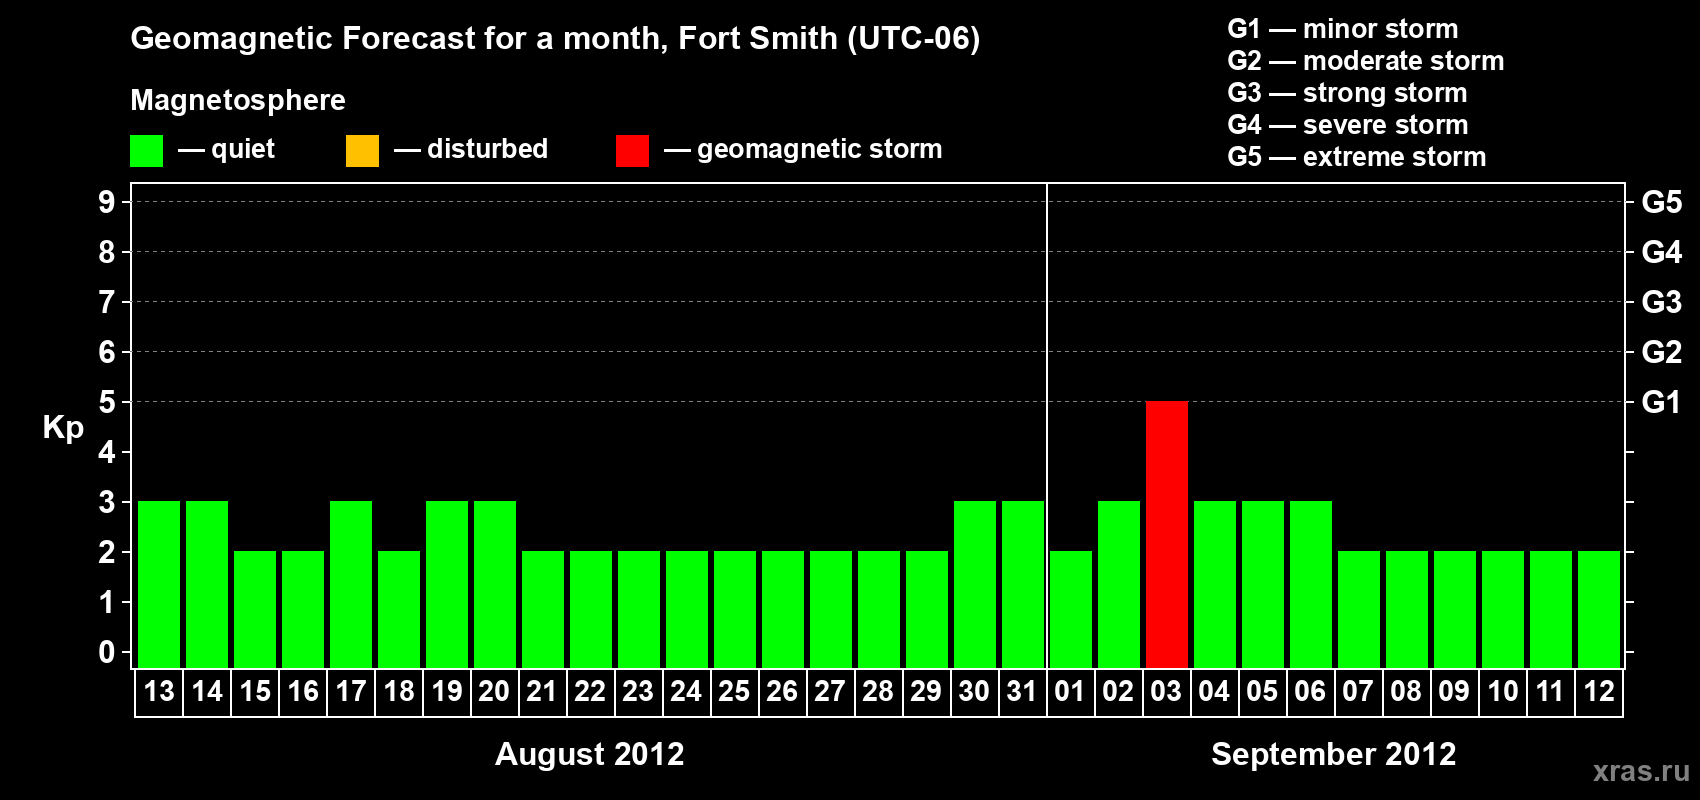
Task: Click the red geomagnetic storm legend swatch
Action: (x=632, y=151)
